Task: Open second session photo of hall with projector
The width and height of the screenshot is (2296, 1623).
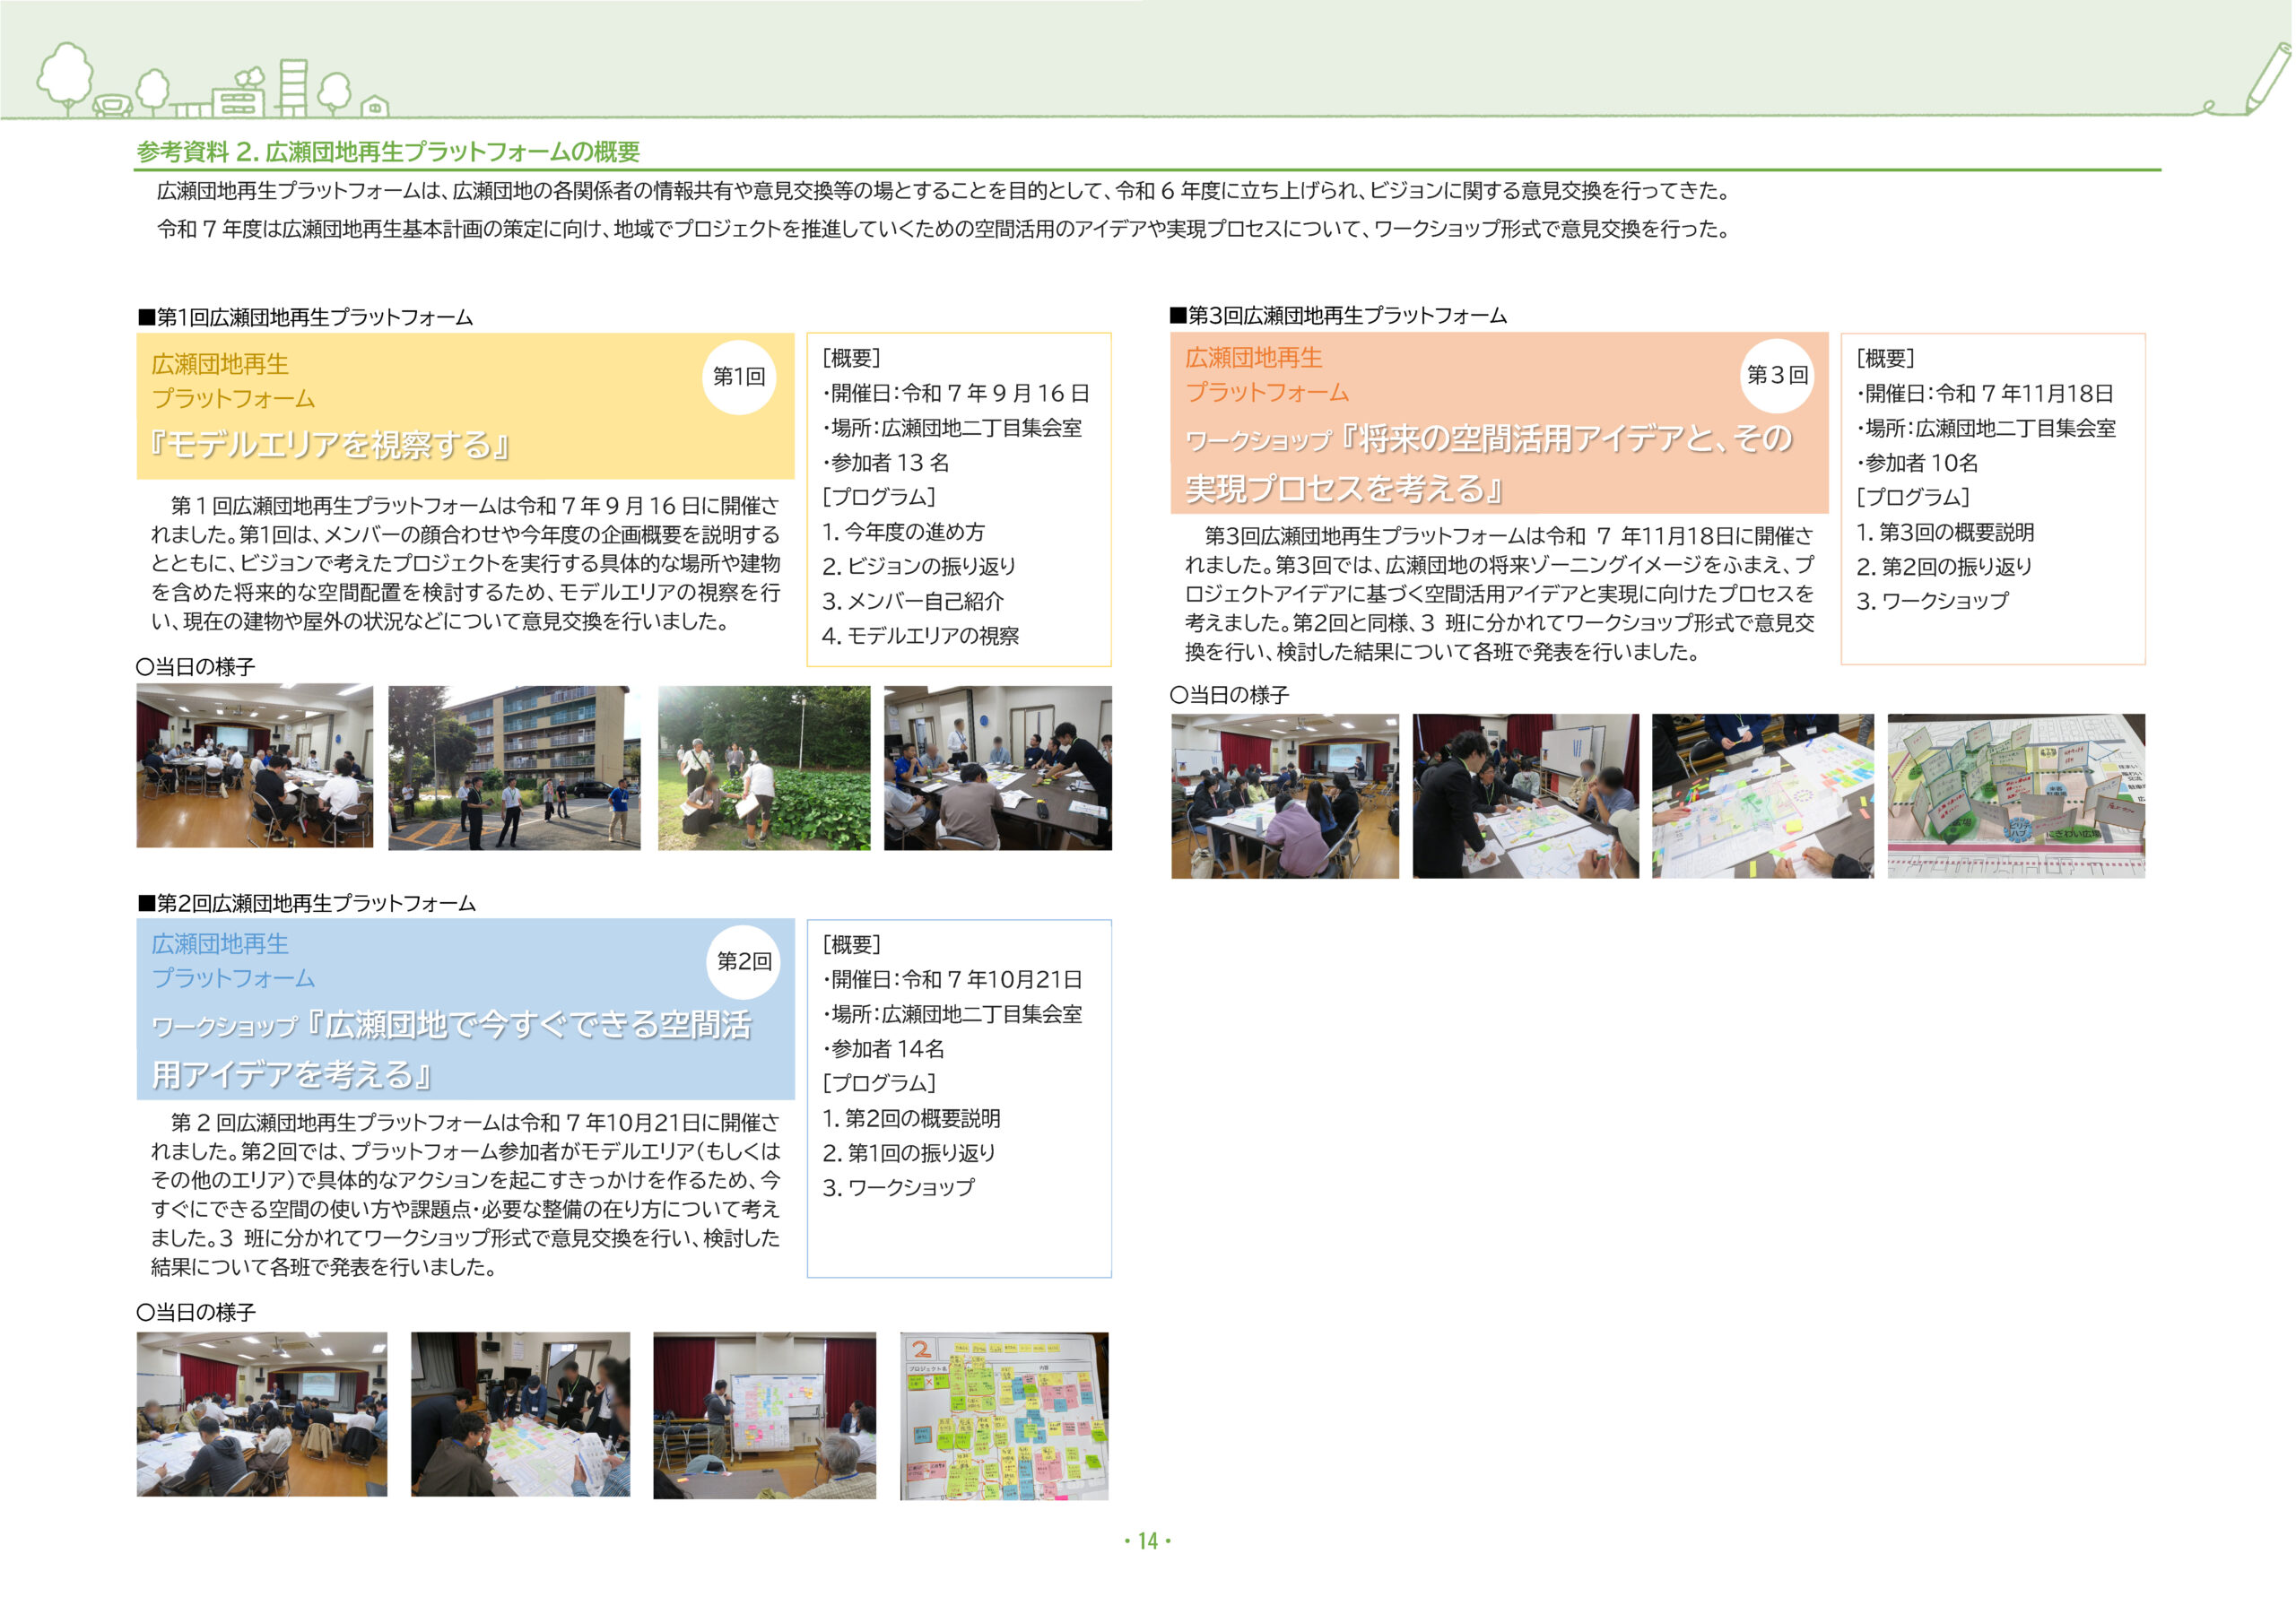Action: [262, 1414]
